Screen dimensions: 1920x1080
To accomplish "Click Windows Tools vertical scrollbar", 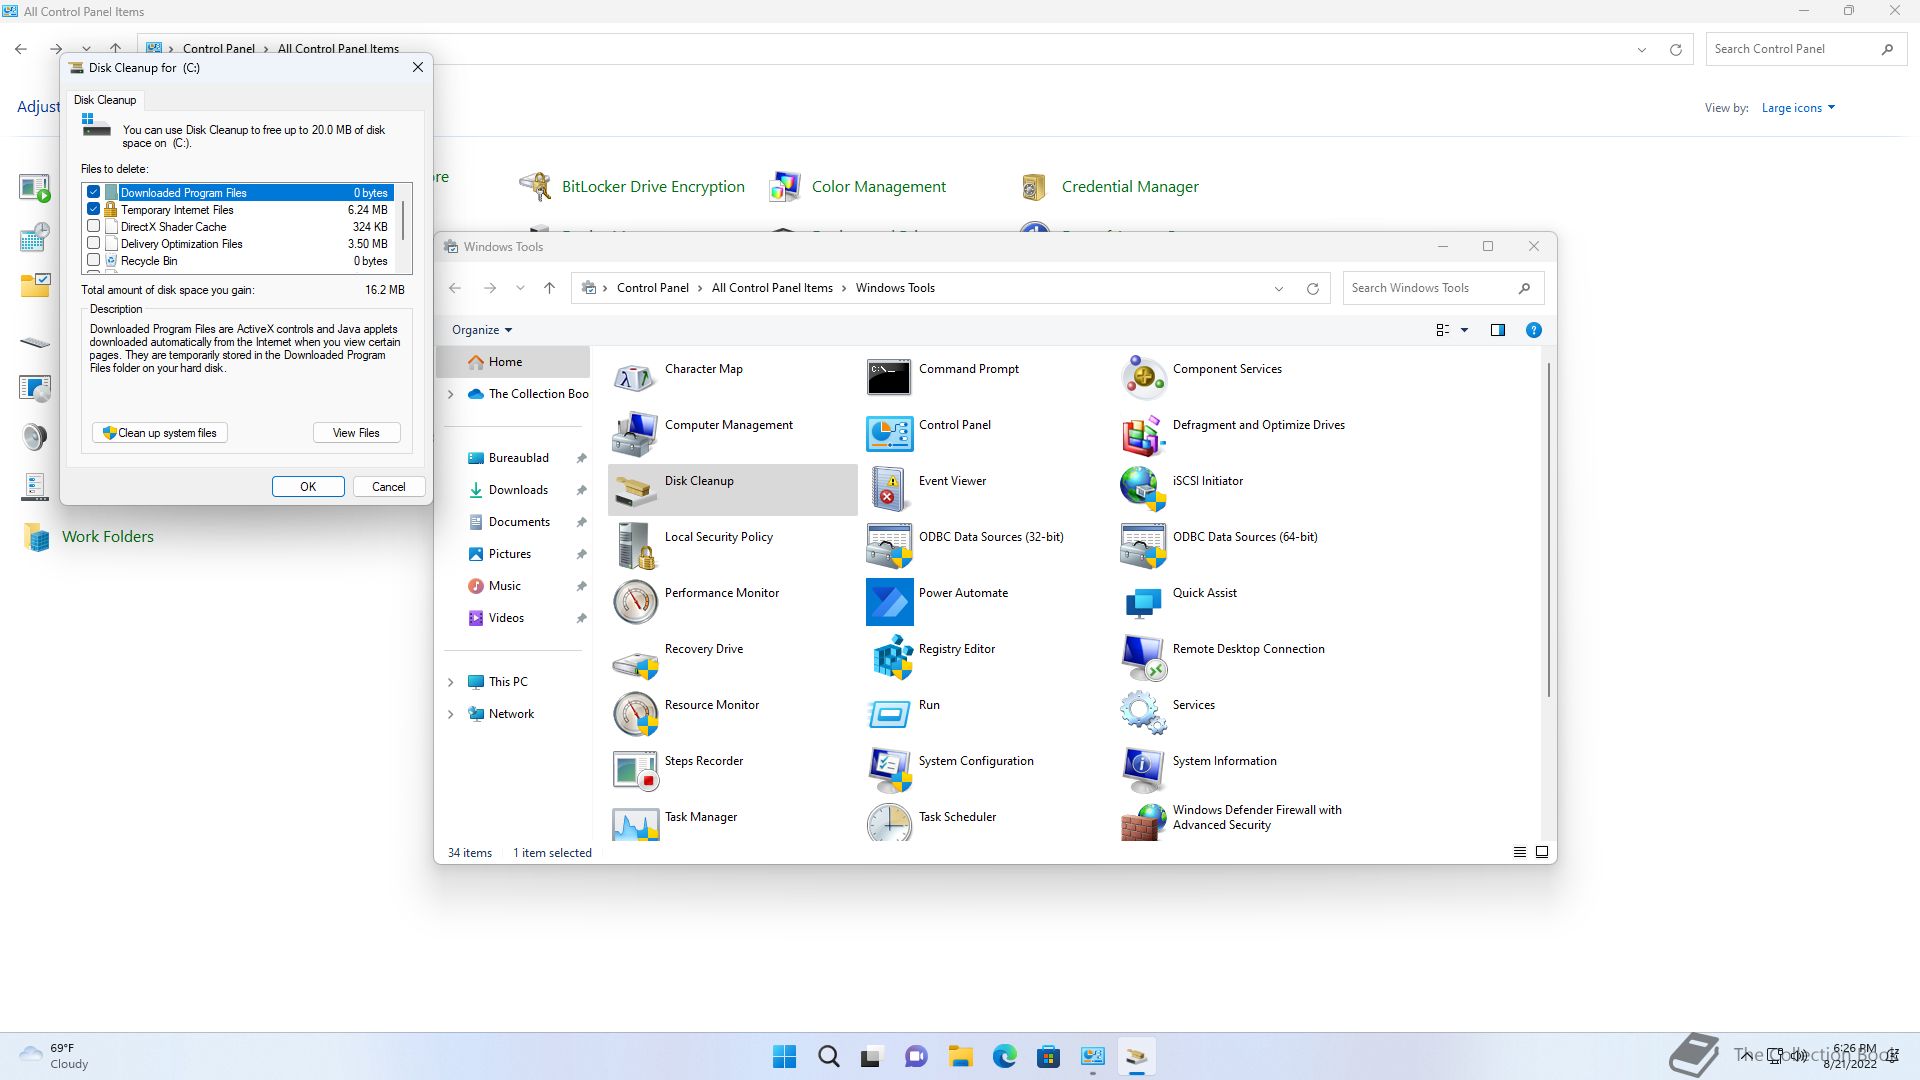I will 1548,530.
